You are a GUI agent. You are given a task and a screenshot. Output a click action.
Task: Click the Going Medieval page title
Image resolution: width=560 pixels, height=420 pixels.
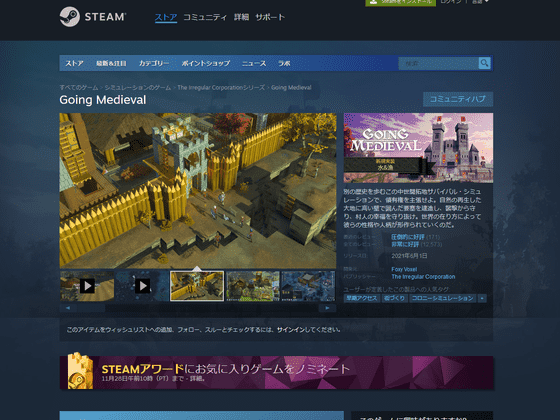pyautogui.click(x=103, y=100)
